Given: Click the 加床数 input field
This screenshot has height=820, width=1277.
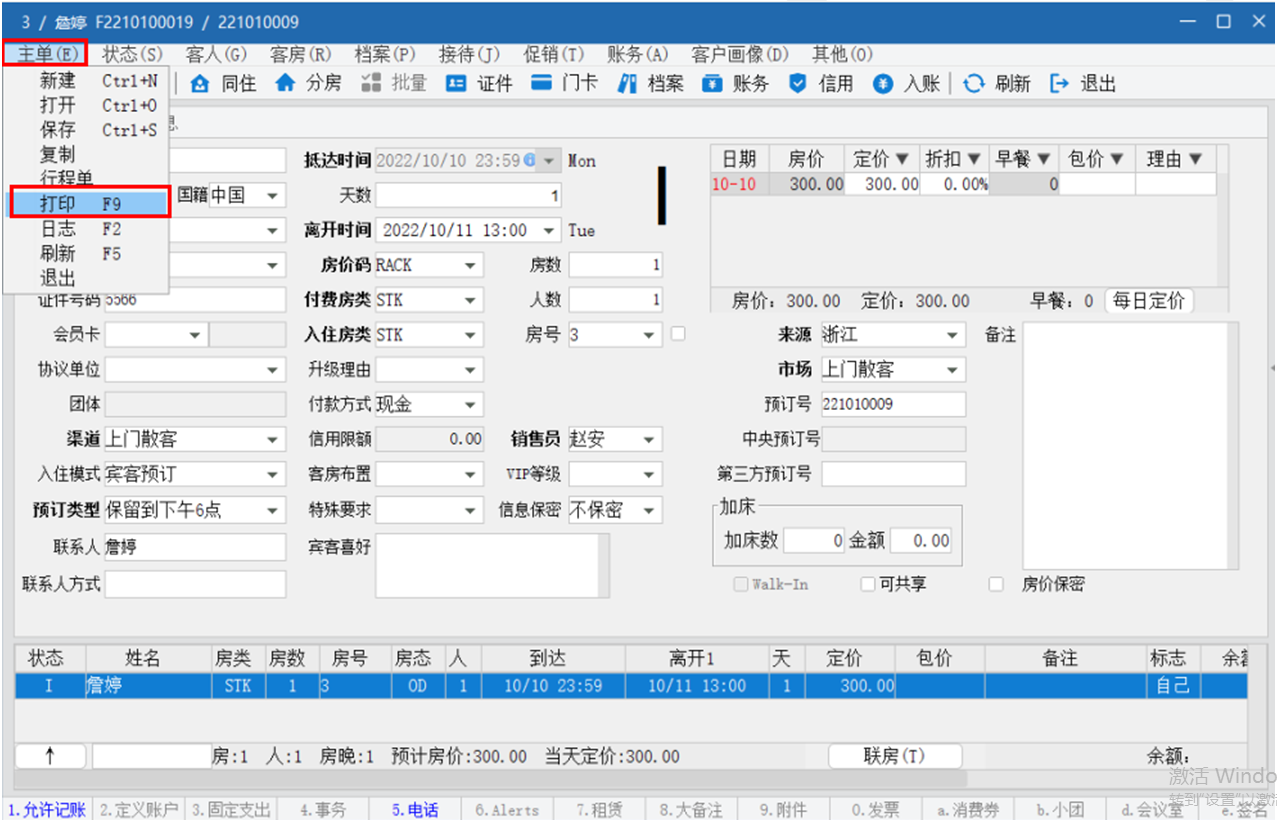Looking at the screenshot, I should [x=814, y=541].
